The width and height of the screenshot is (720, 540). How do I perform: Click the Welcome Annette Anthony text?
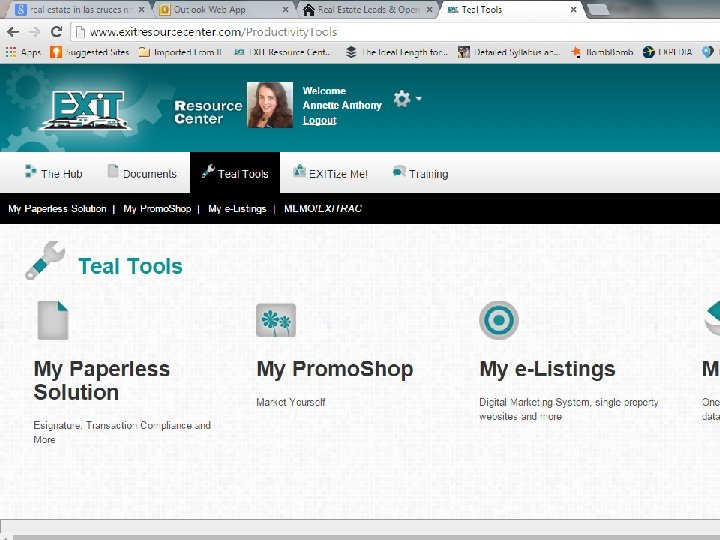point(342,98)
